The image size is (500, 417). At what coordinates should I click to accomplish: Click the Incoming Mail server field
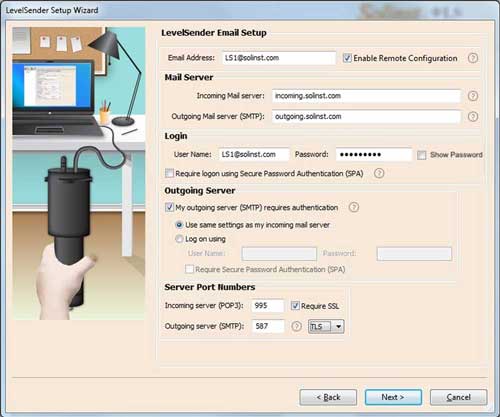coord(366,96)
